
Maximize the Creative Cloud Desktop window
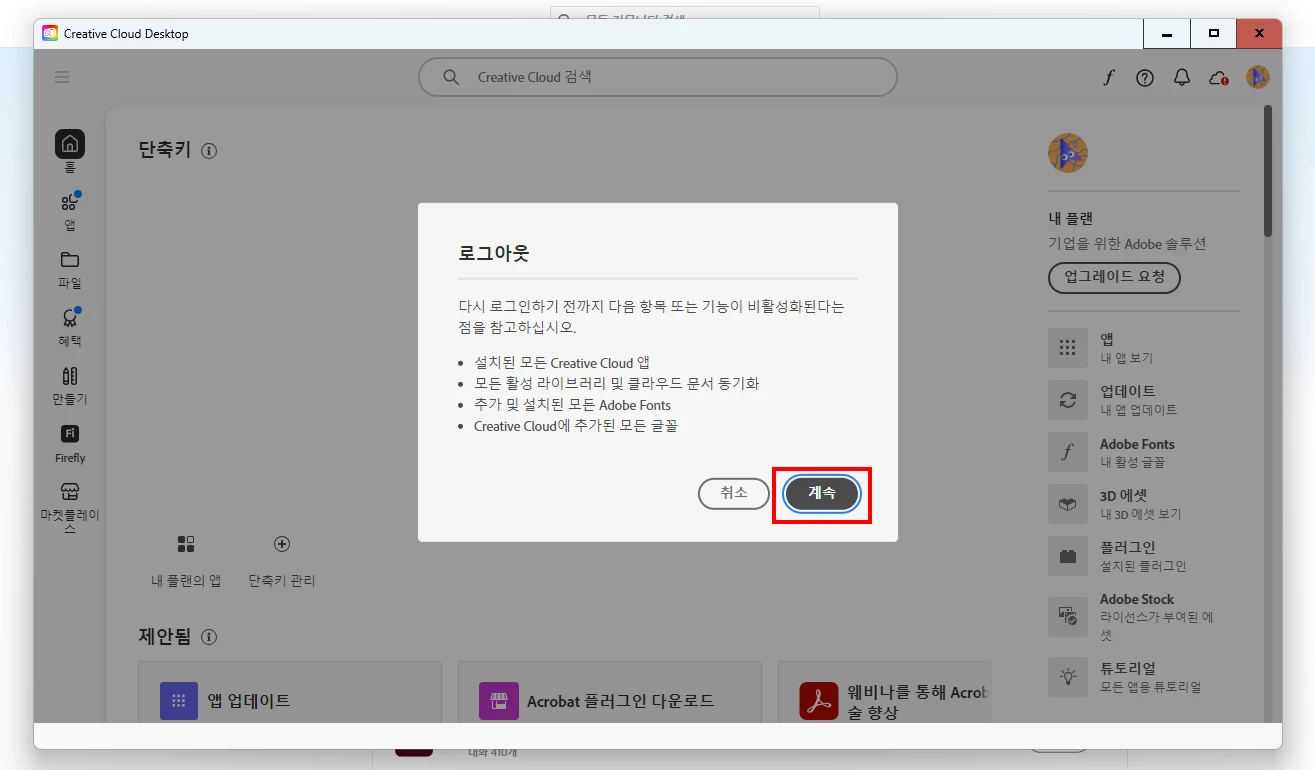point(1214,33)
